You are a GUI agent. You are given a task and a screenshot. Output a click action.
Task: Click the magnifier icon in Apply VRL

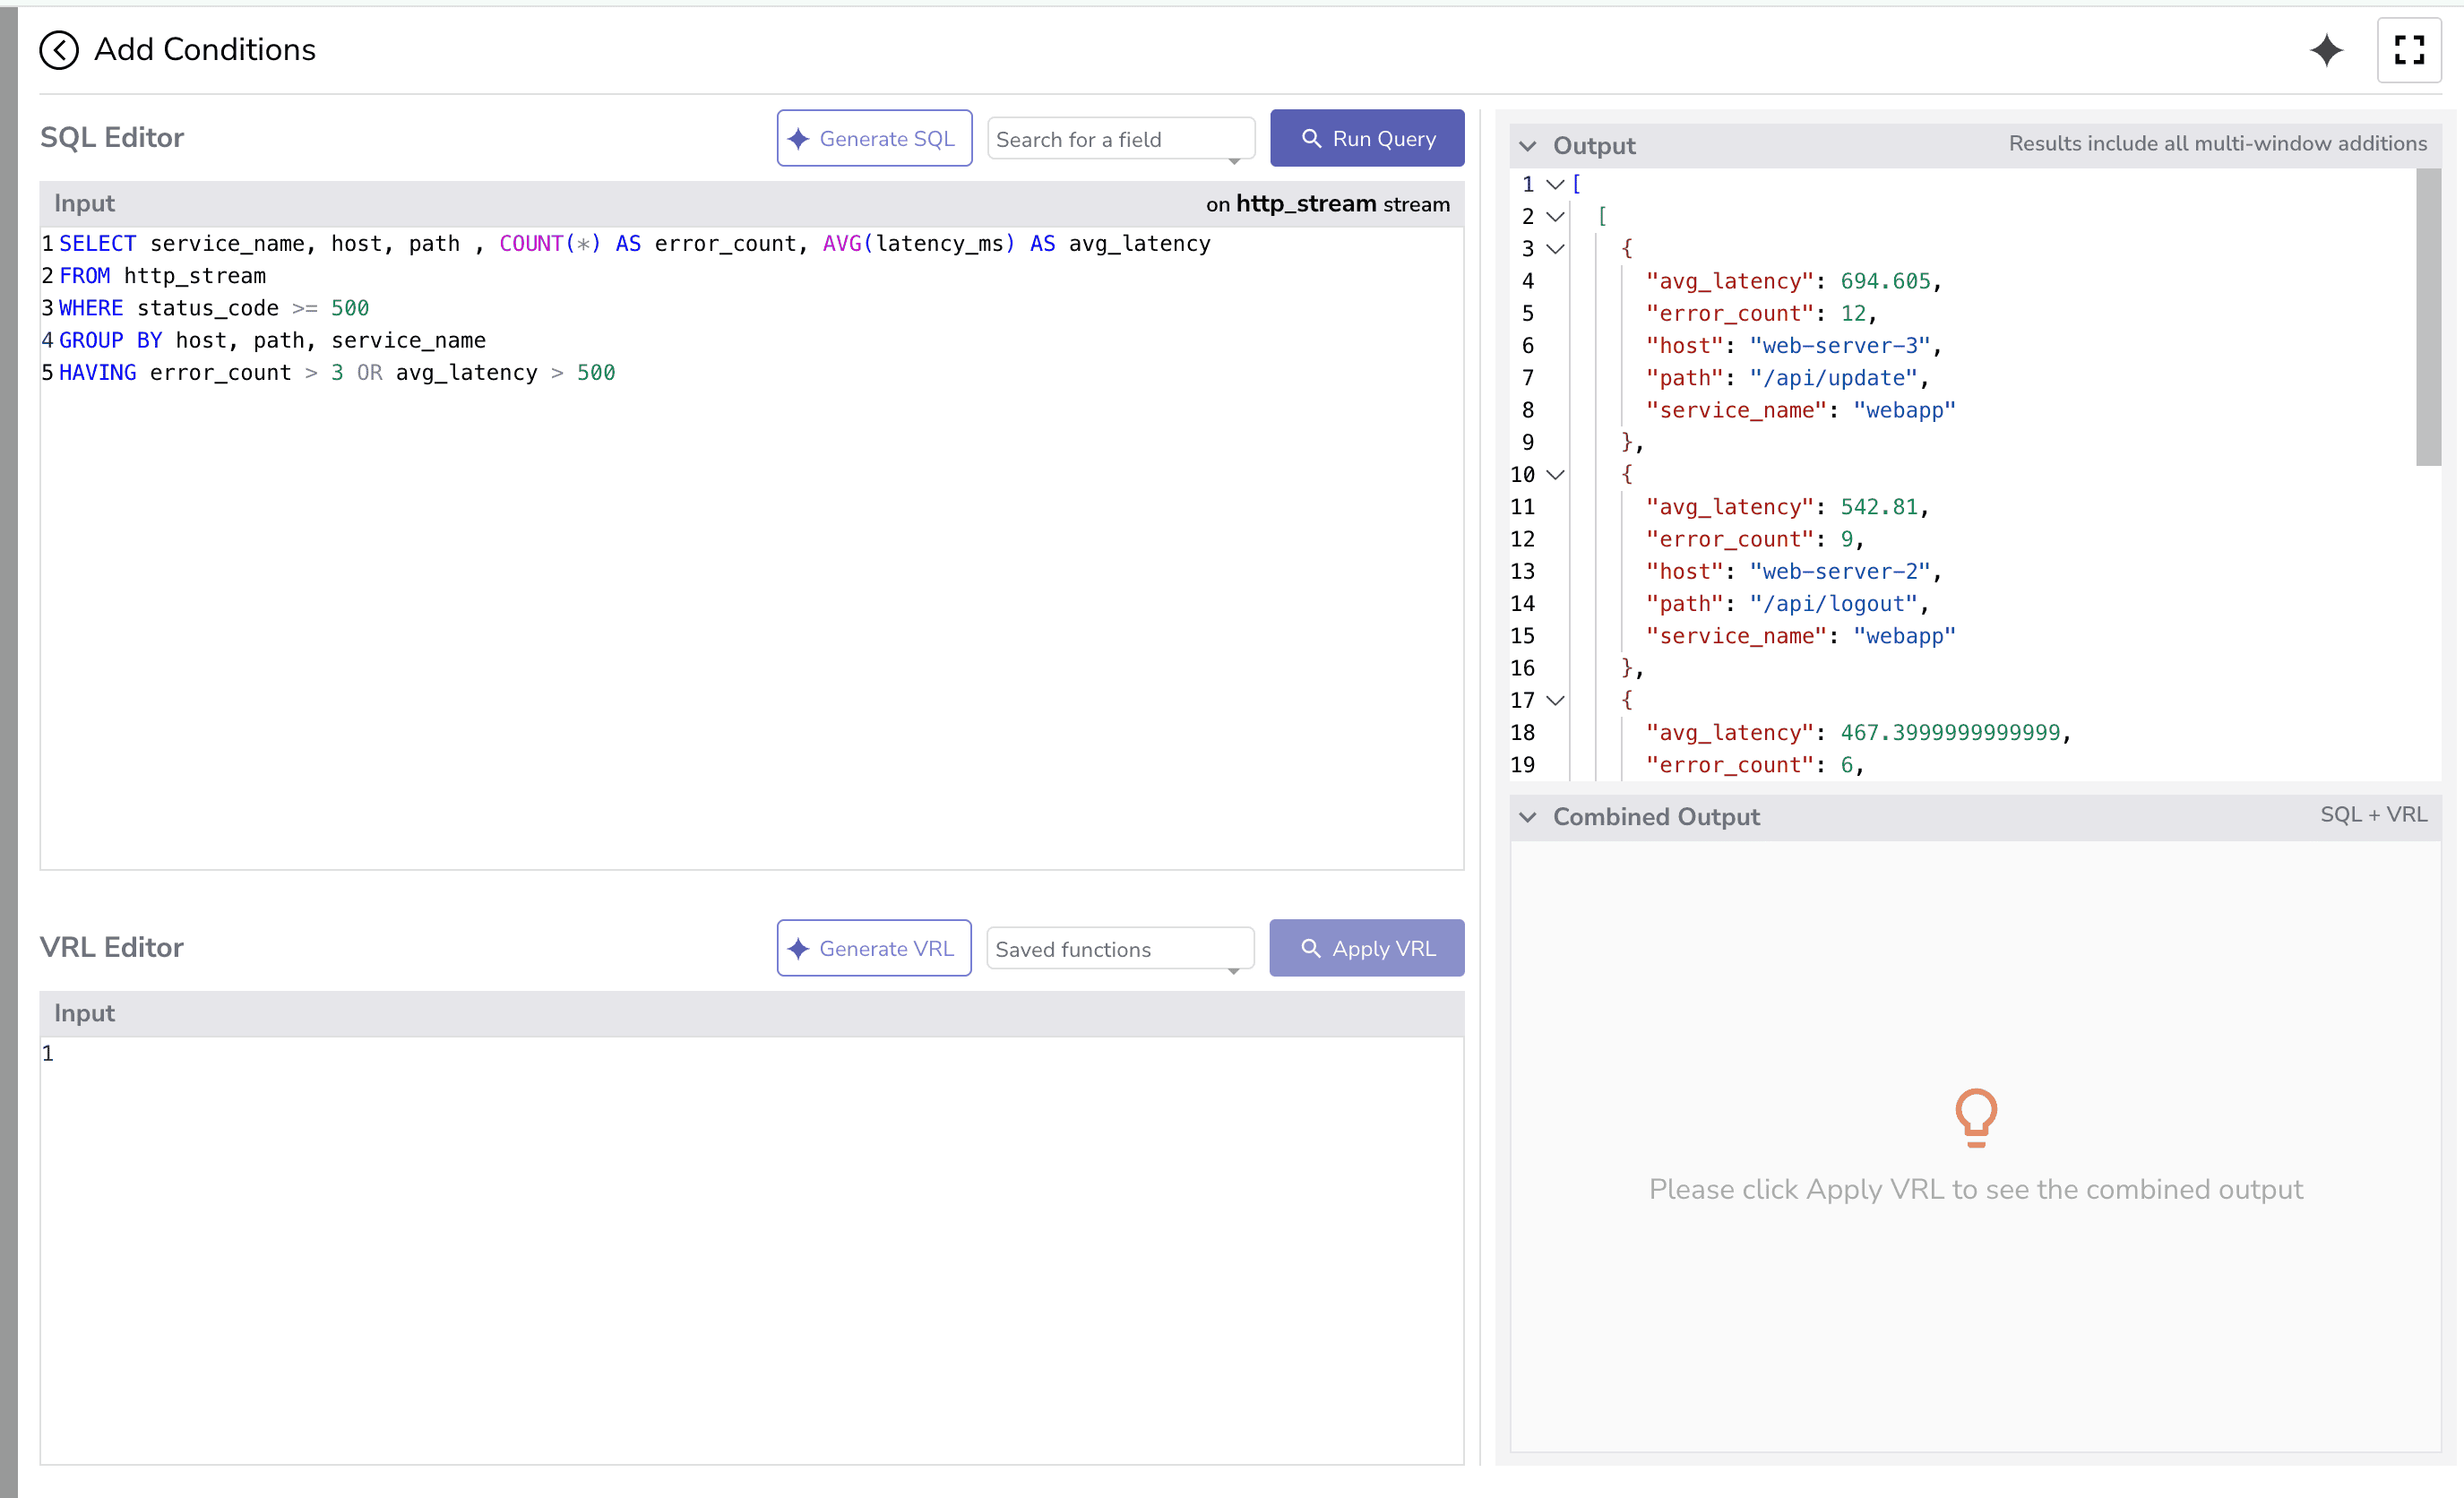click(1312, 948)
